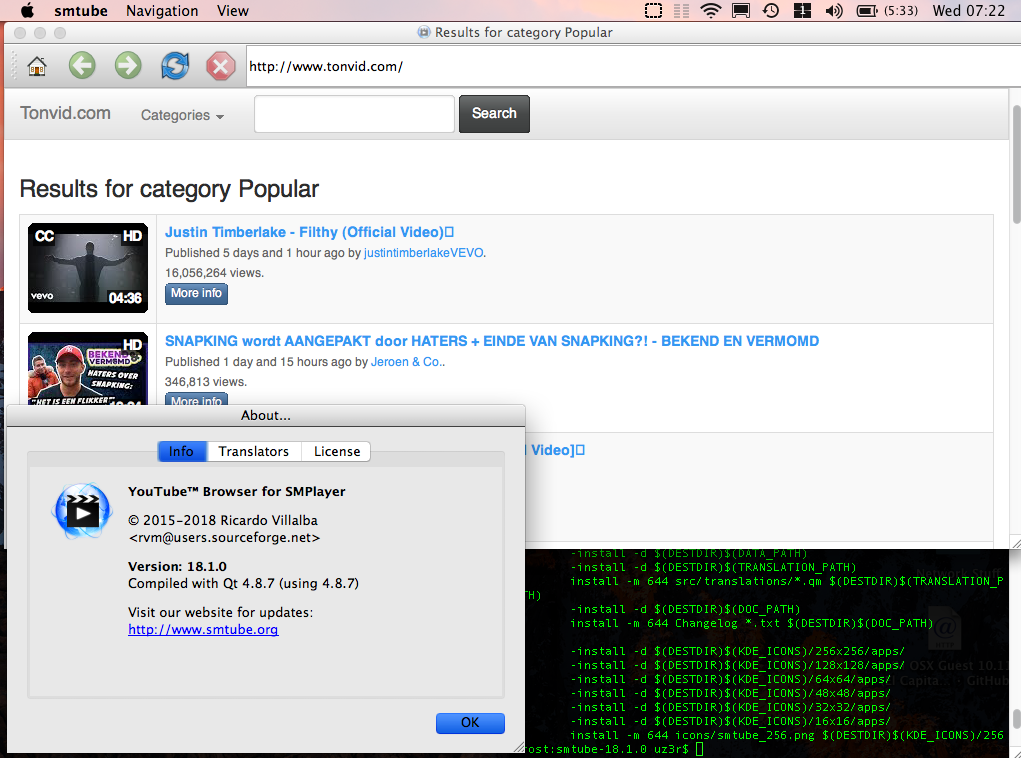Go to the home page
The image size is (1021, 758).
[37, 66]
